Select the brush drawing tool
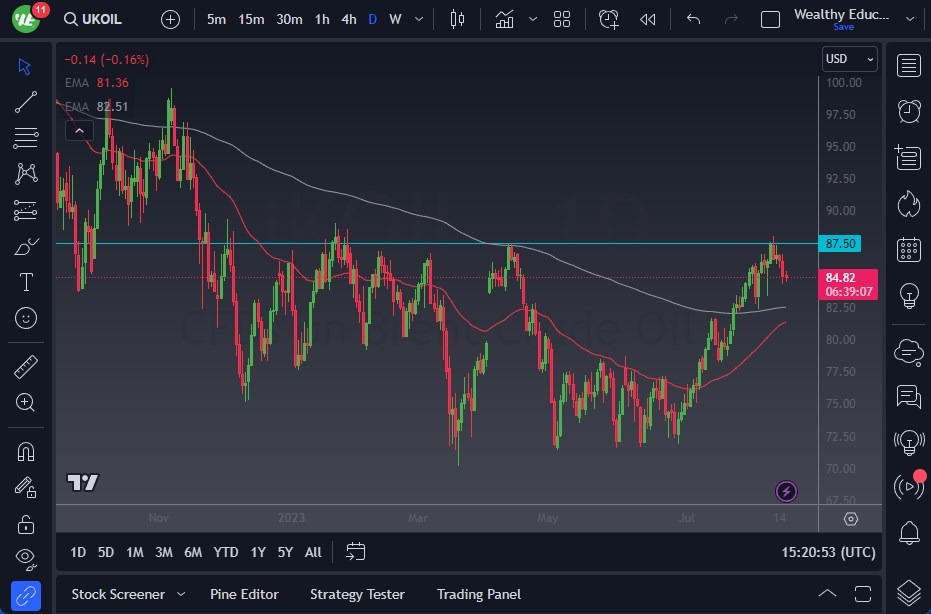Viewport: 931px width, 614px height. tap(25, 246)
